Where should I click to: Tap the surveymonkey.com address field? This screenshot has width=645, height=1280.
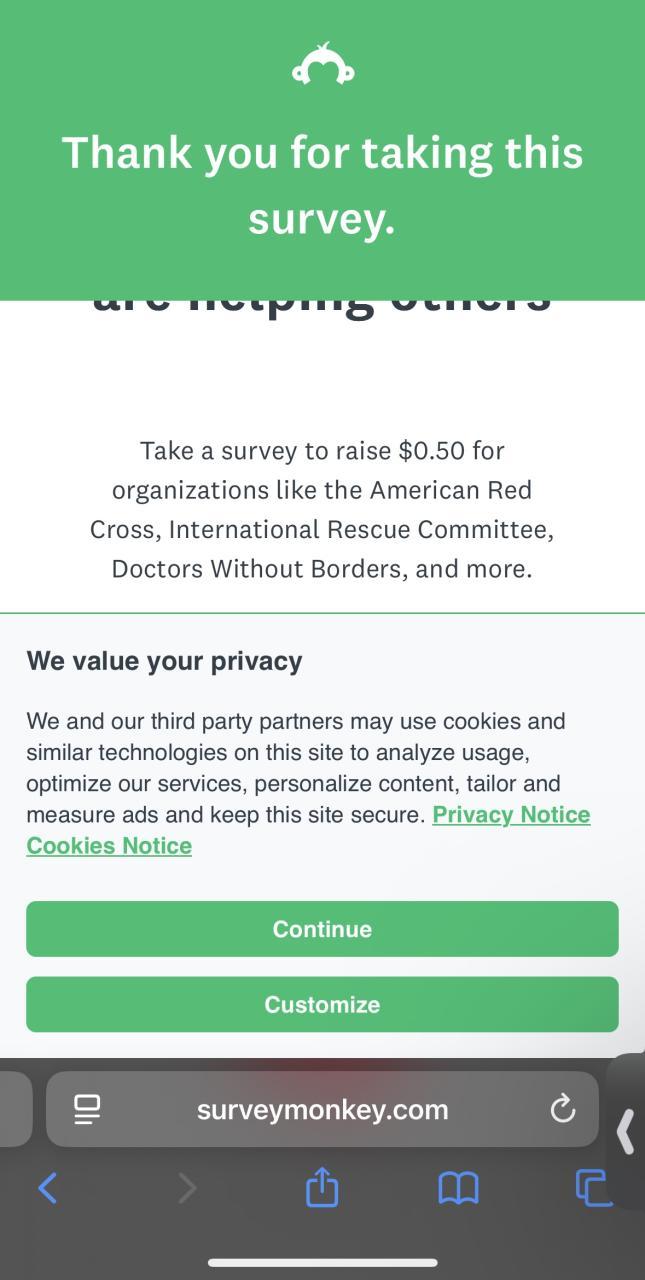pos(322,1109)
